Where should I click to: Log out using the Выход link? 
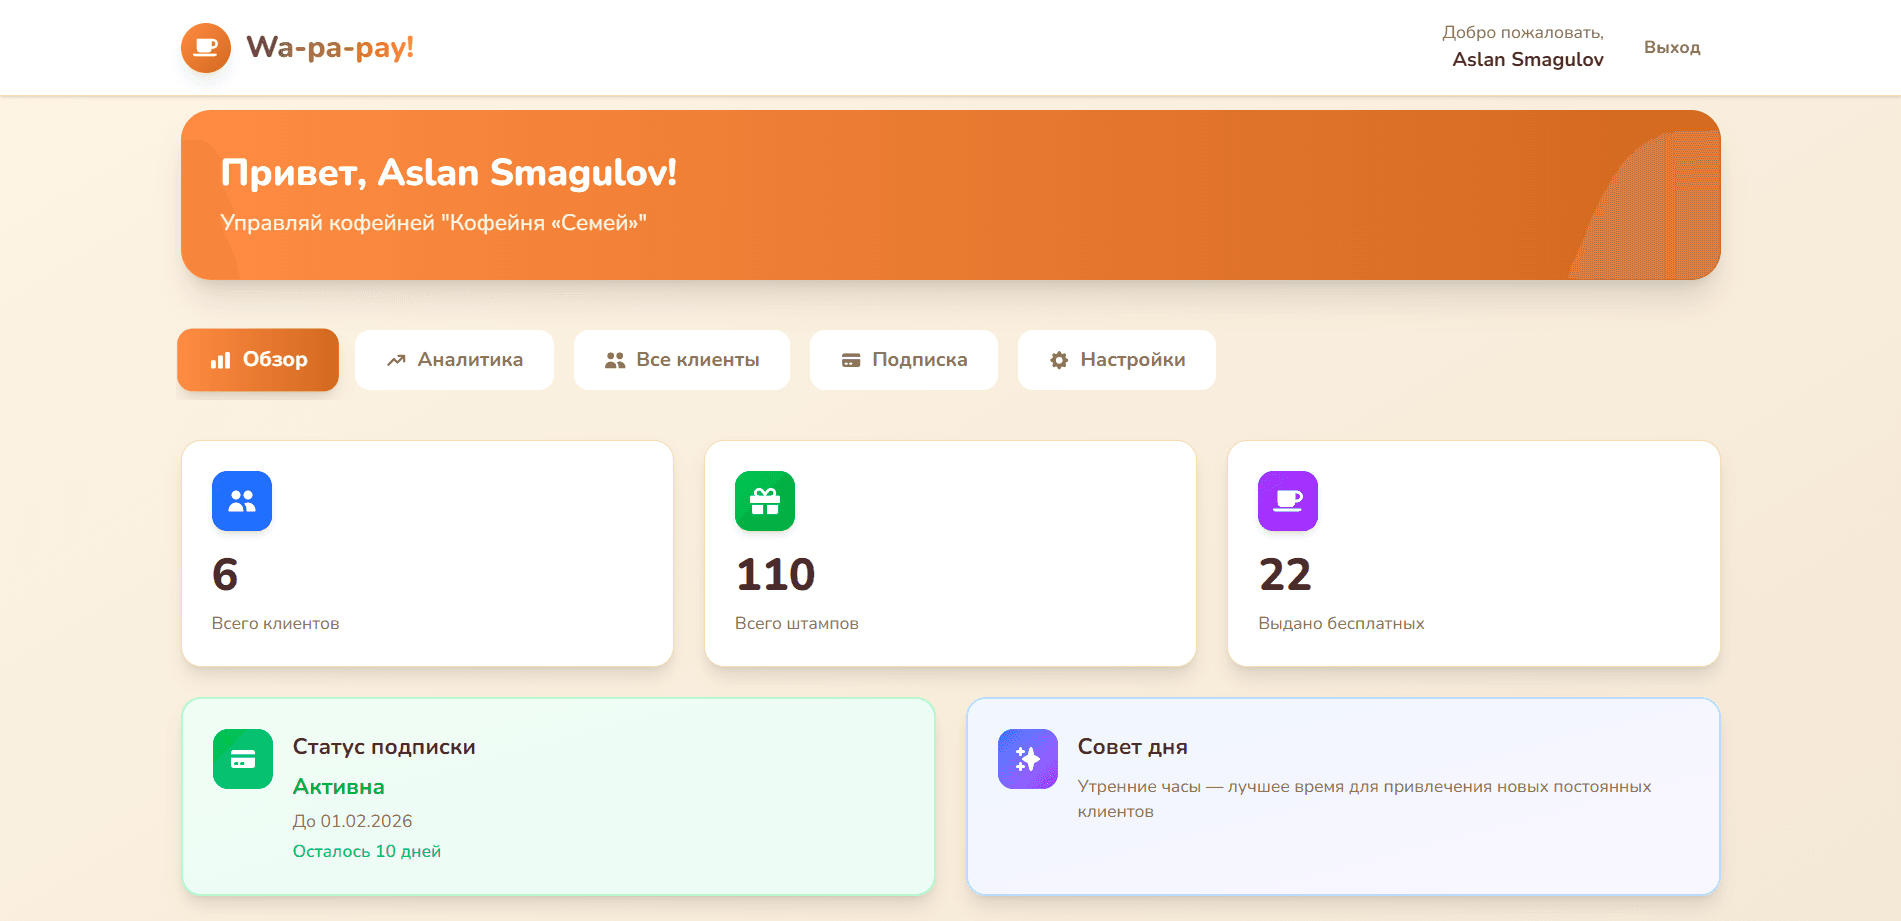[1672, 47]
